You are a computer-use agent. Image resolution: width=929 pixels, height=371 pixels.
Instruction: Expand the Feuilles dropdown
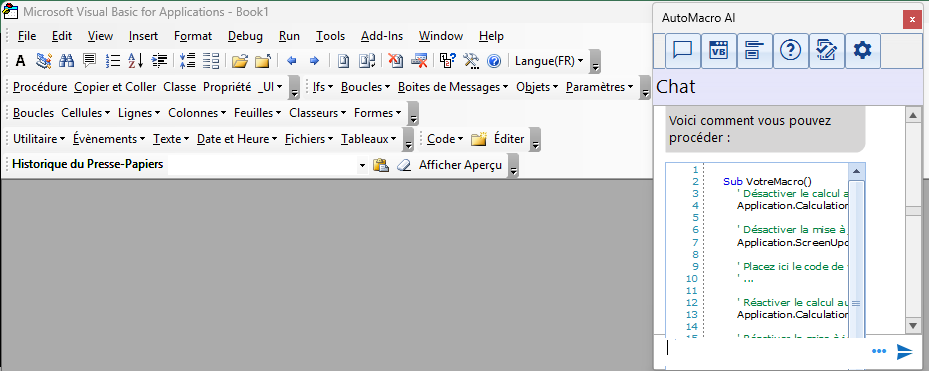pos(258,113)
